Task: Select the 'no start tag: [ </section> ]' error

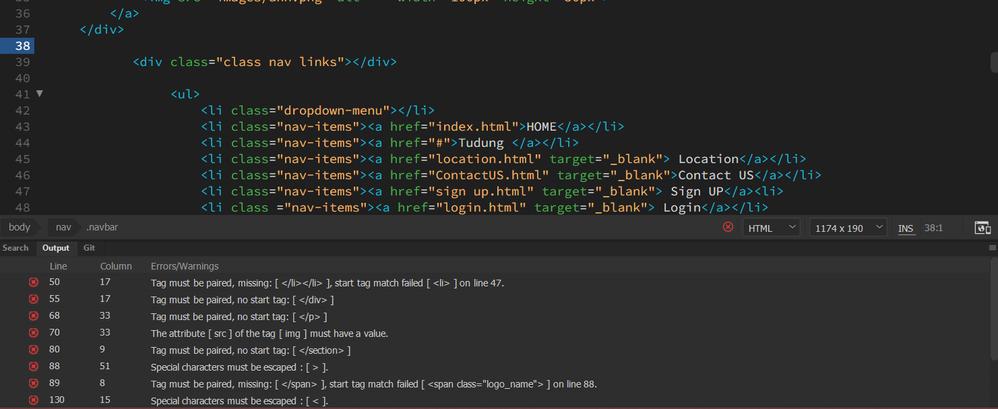Action: 251,350
